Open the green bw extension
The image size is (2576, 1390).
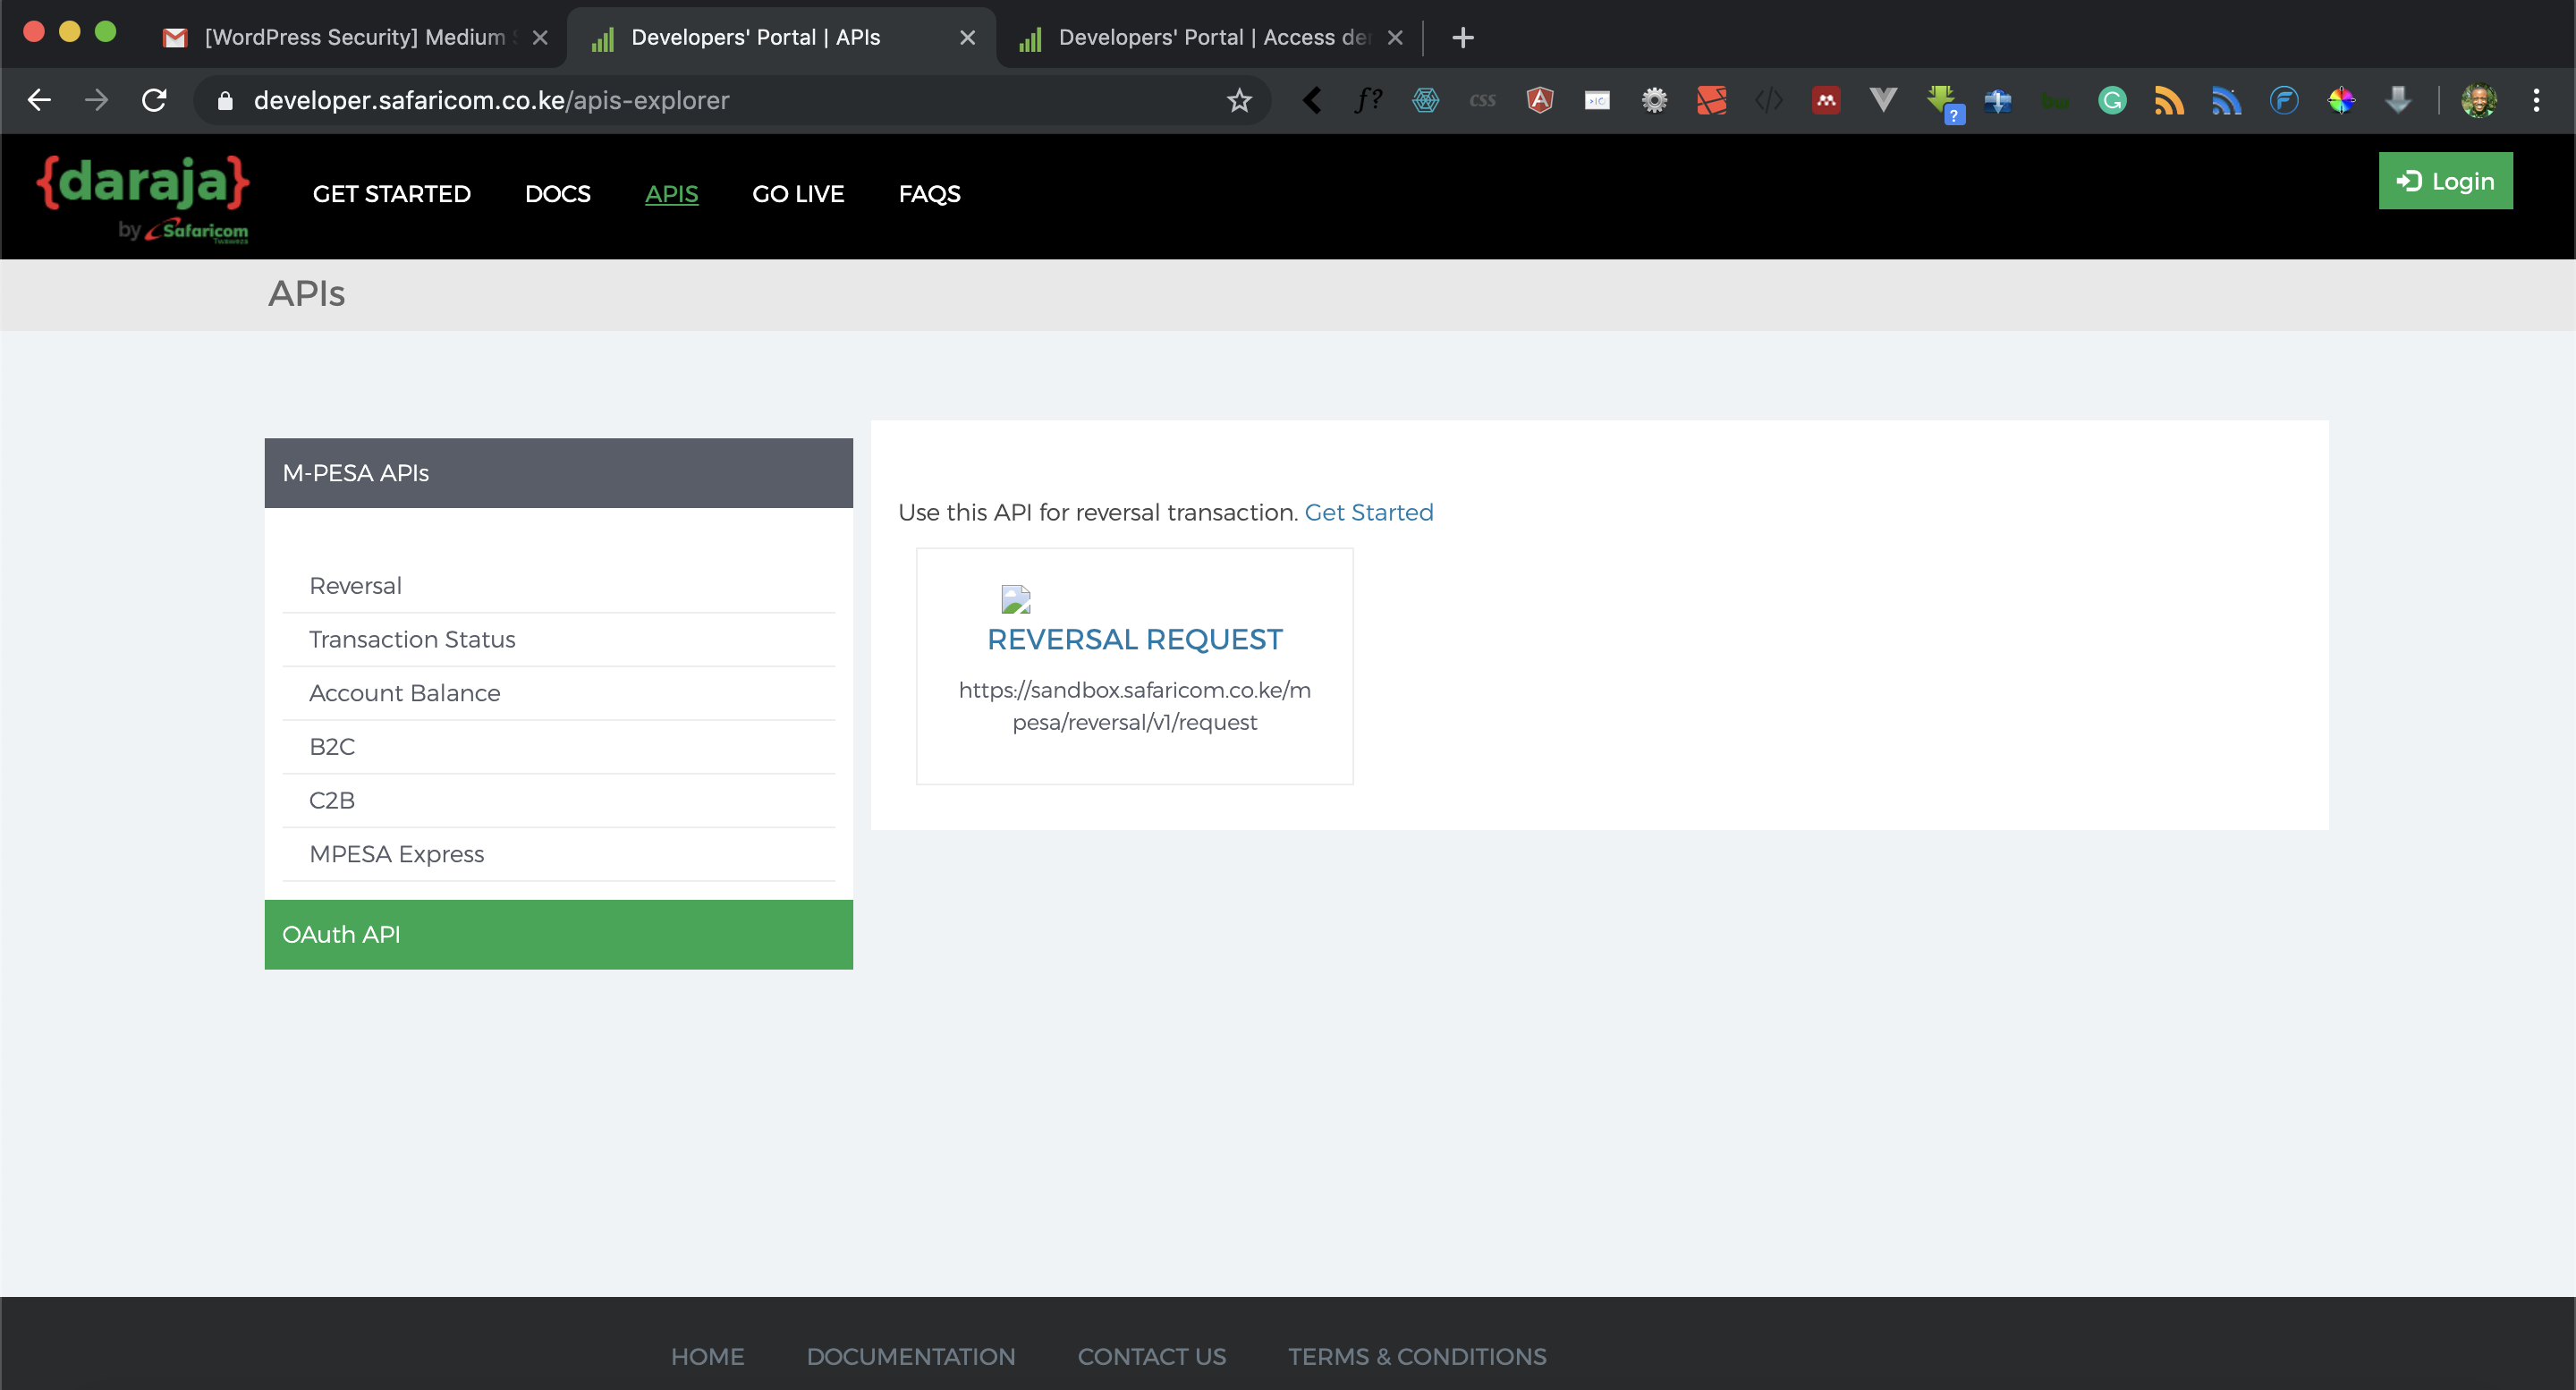point(2055,100)
